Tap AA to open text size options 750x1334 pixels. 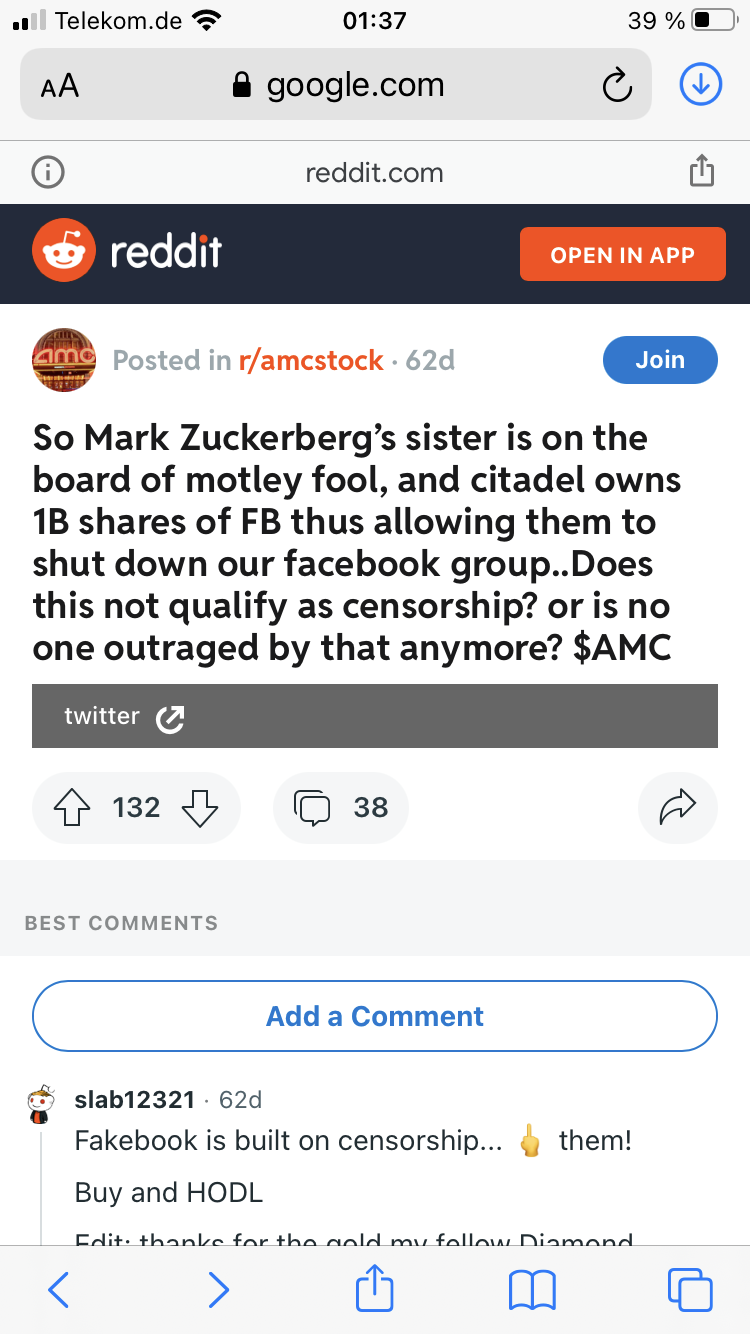pyautogui.click(x=59, y=85)
